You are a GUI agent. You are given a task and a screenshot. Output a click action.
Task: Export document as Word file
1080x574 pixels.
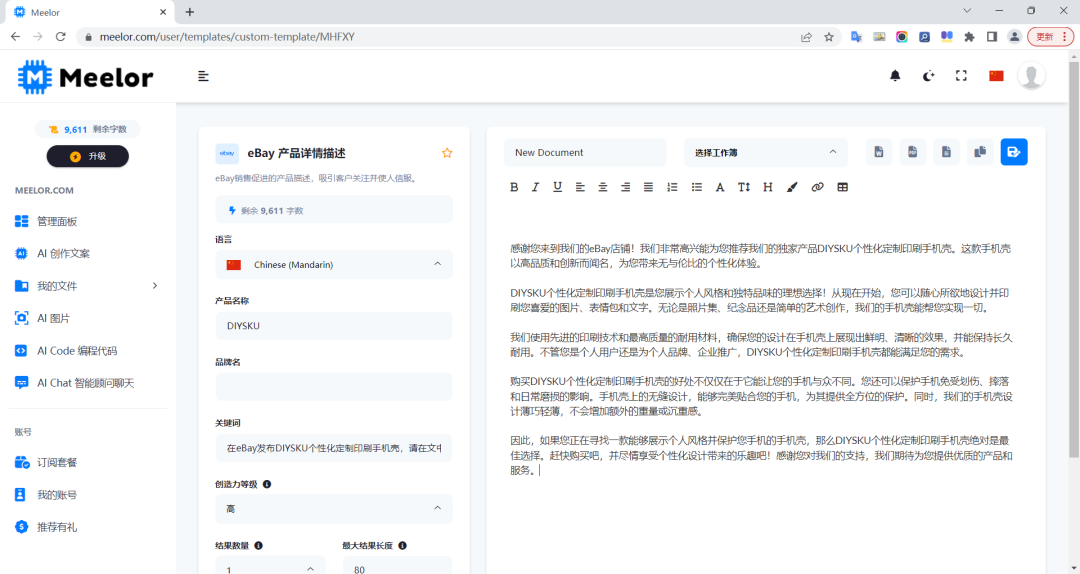(879, 152)
